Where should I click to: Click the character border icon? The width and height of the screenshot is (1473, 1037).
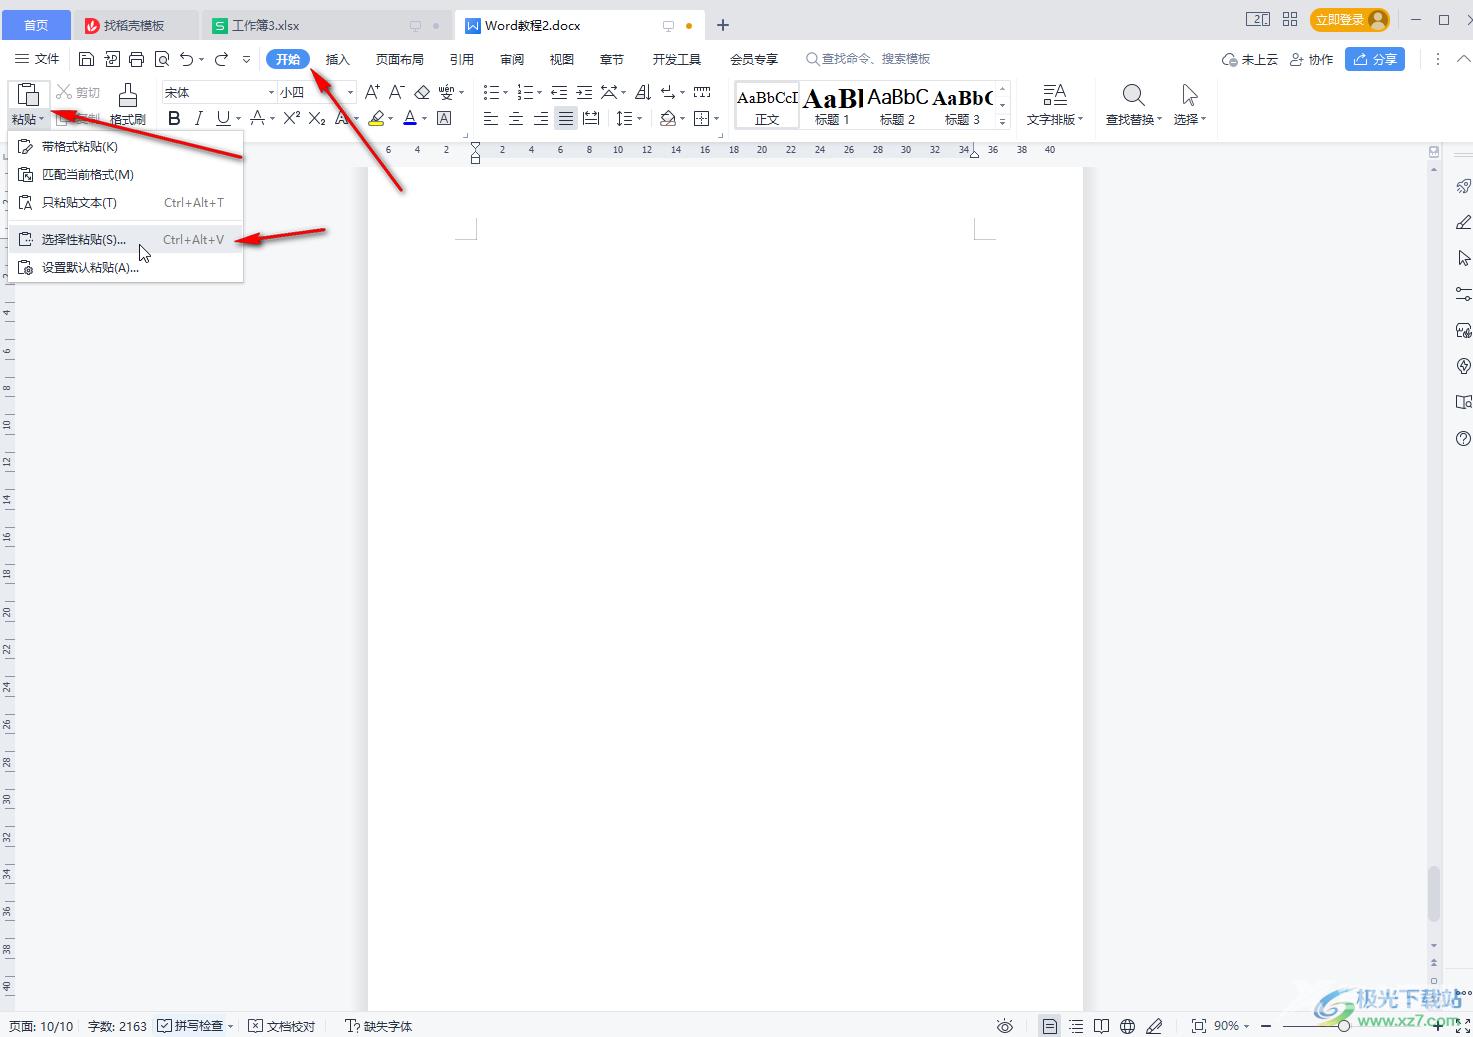click(444, 118)
